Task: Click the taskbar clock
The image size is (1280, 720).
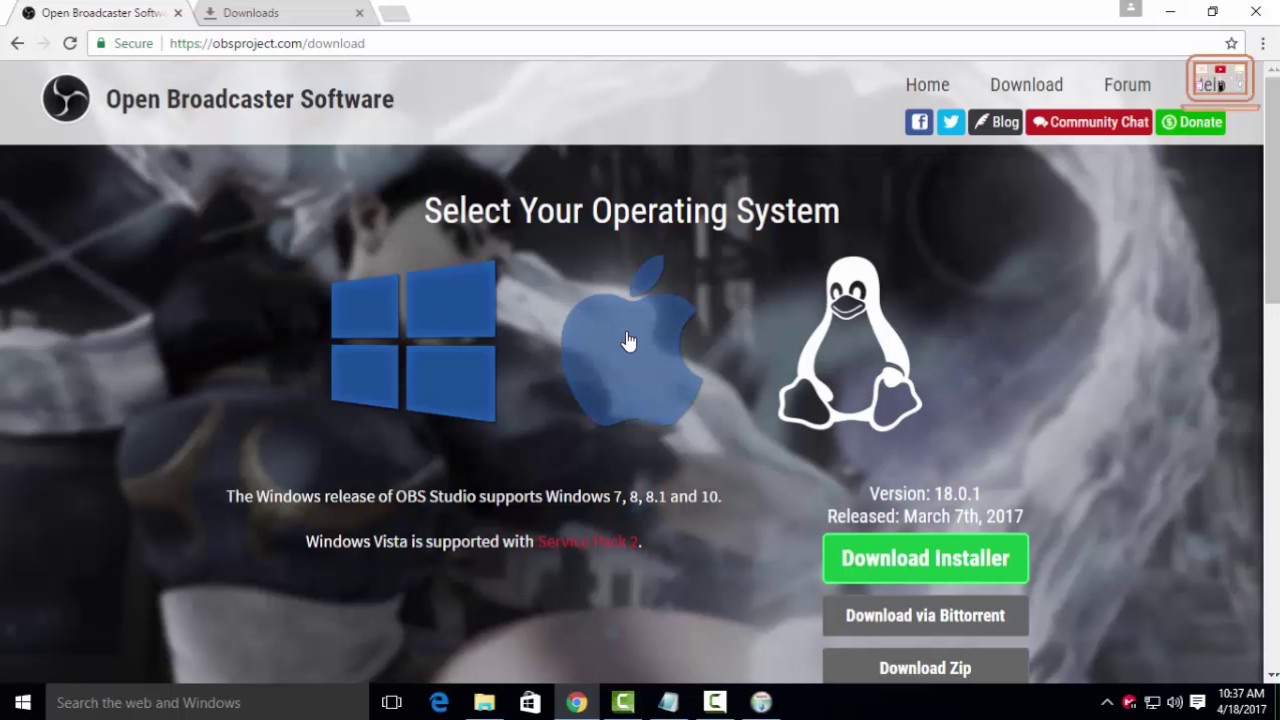Action: 1241,702
